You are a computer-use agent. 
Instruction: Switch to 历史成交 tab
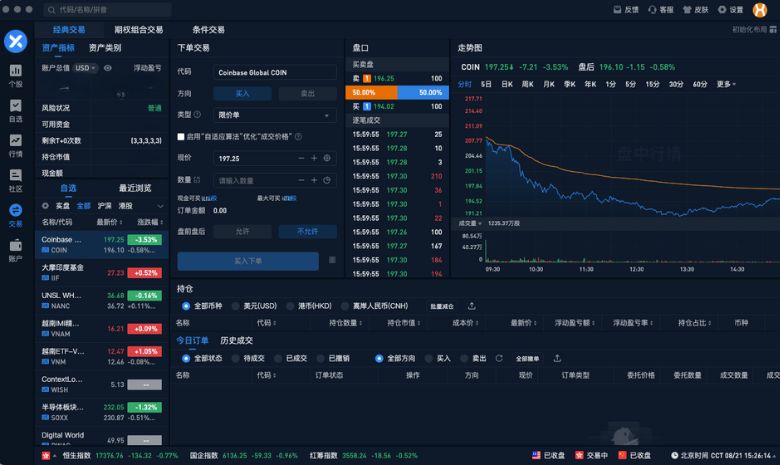[x=236, y=340]
